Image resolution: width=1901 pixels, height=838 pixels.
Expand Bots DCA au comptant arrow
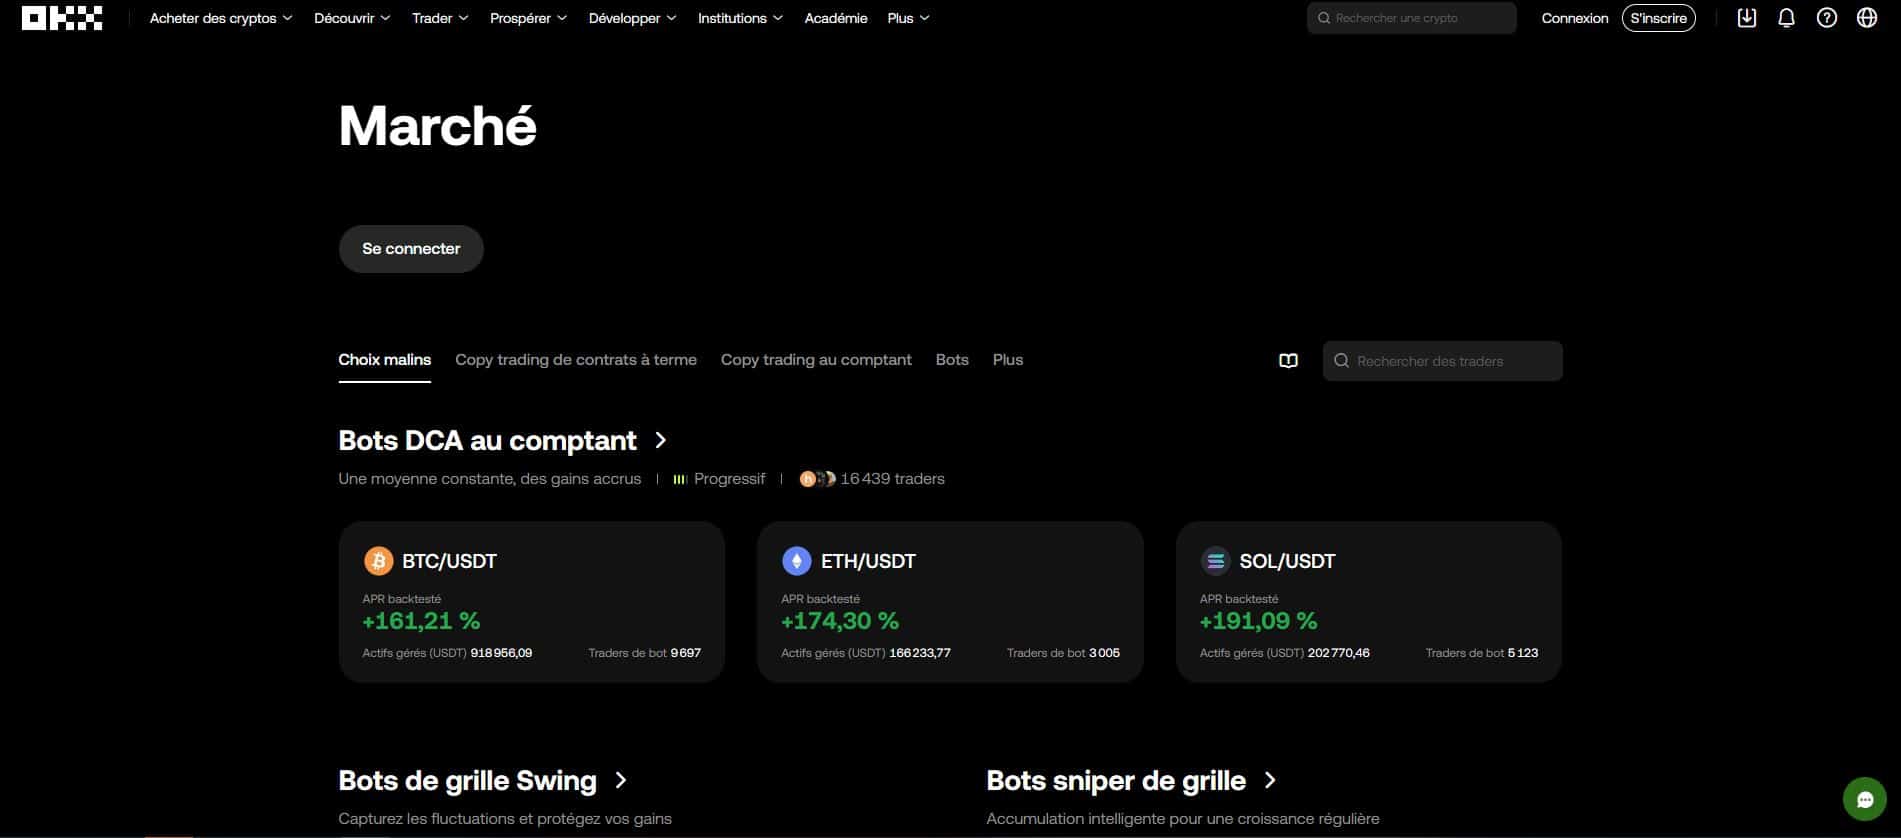[x=660, y=440]
